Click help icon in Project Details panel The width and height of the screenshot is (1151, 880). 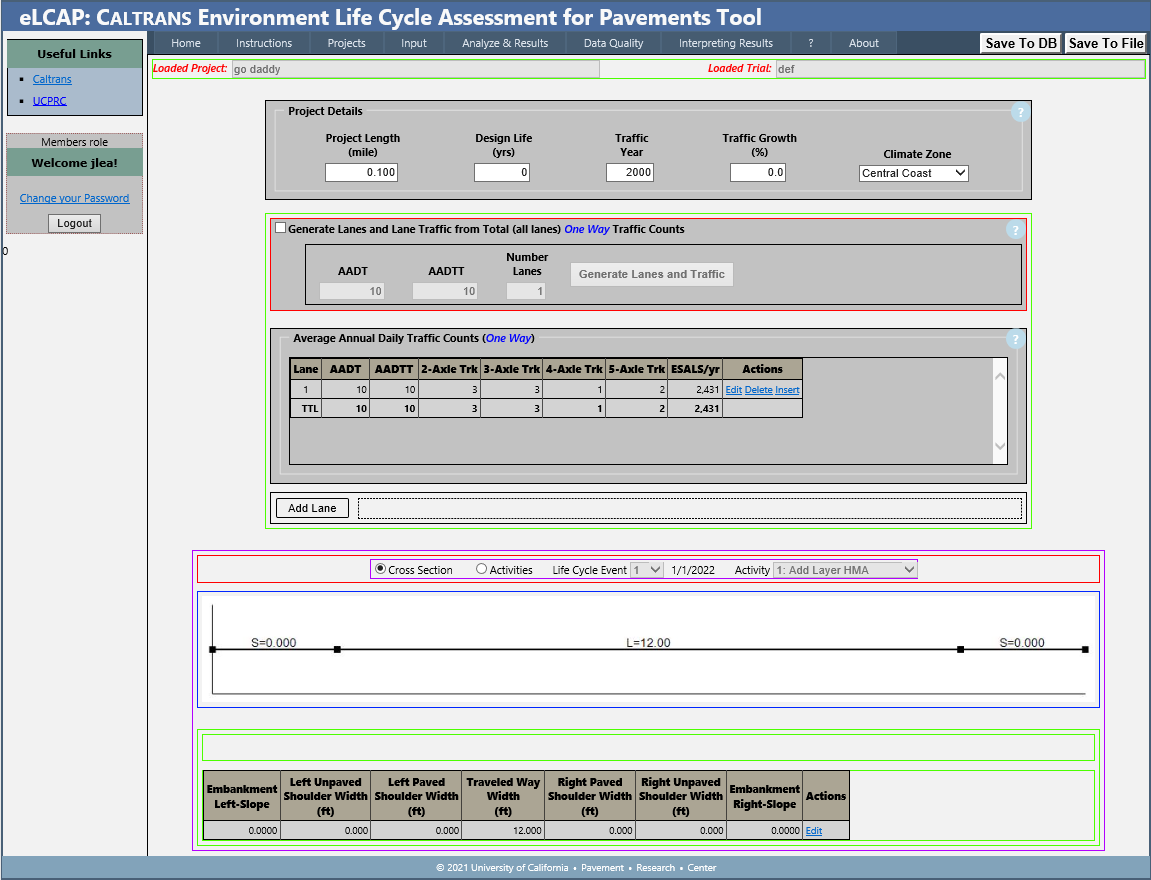[1019, 112]
